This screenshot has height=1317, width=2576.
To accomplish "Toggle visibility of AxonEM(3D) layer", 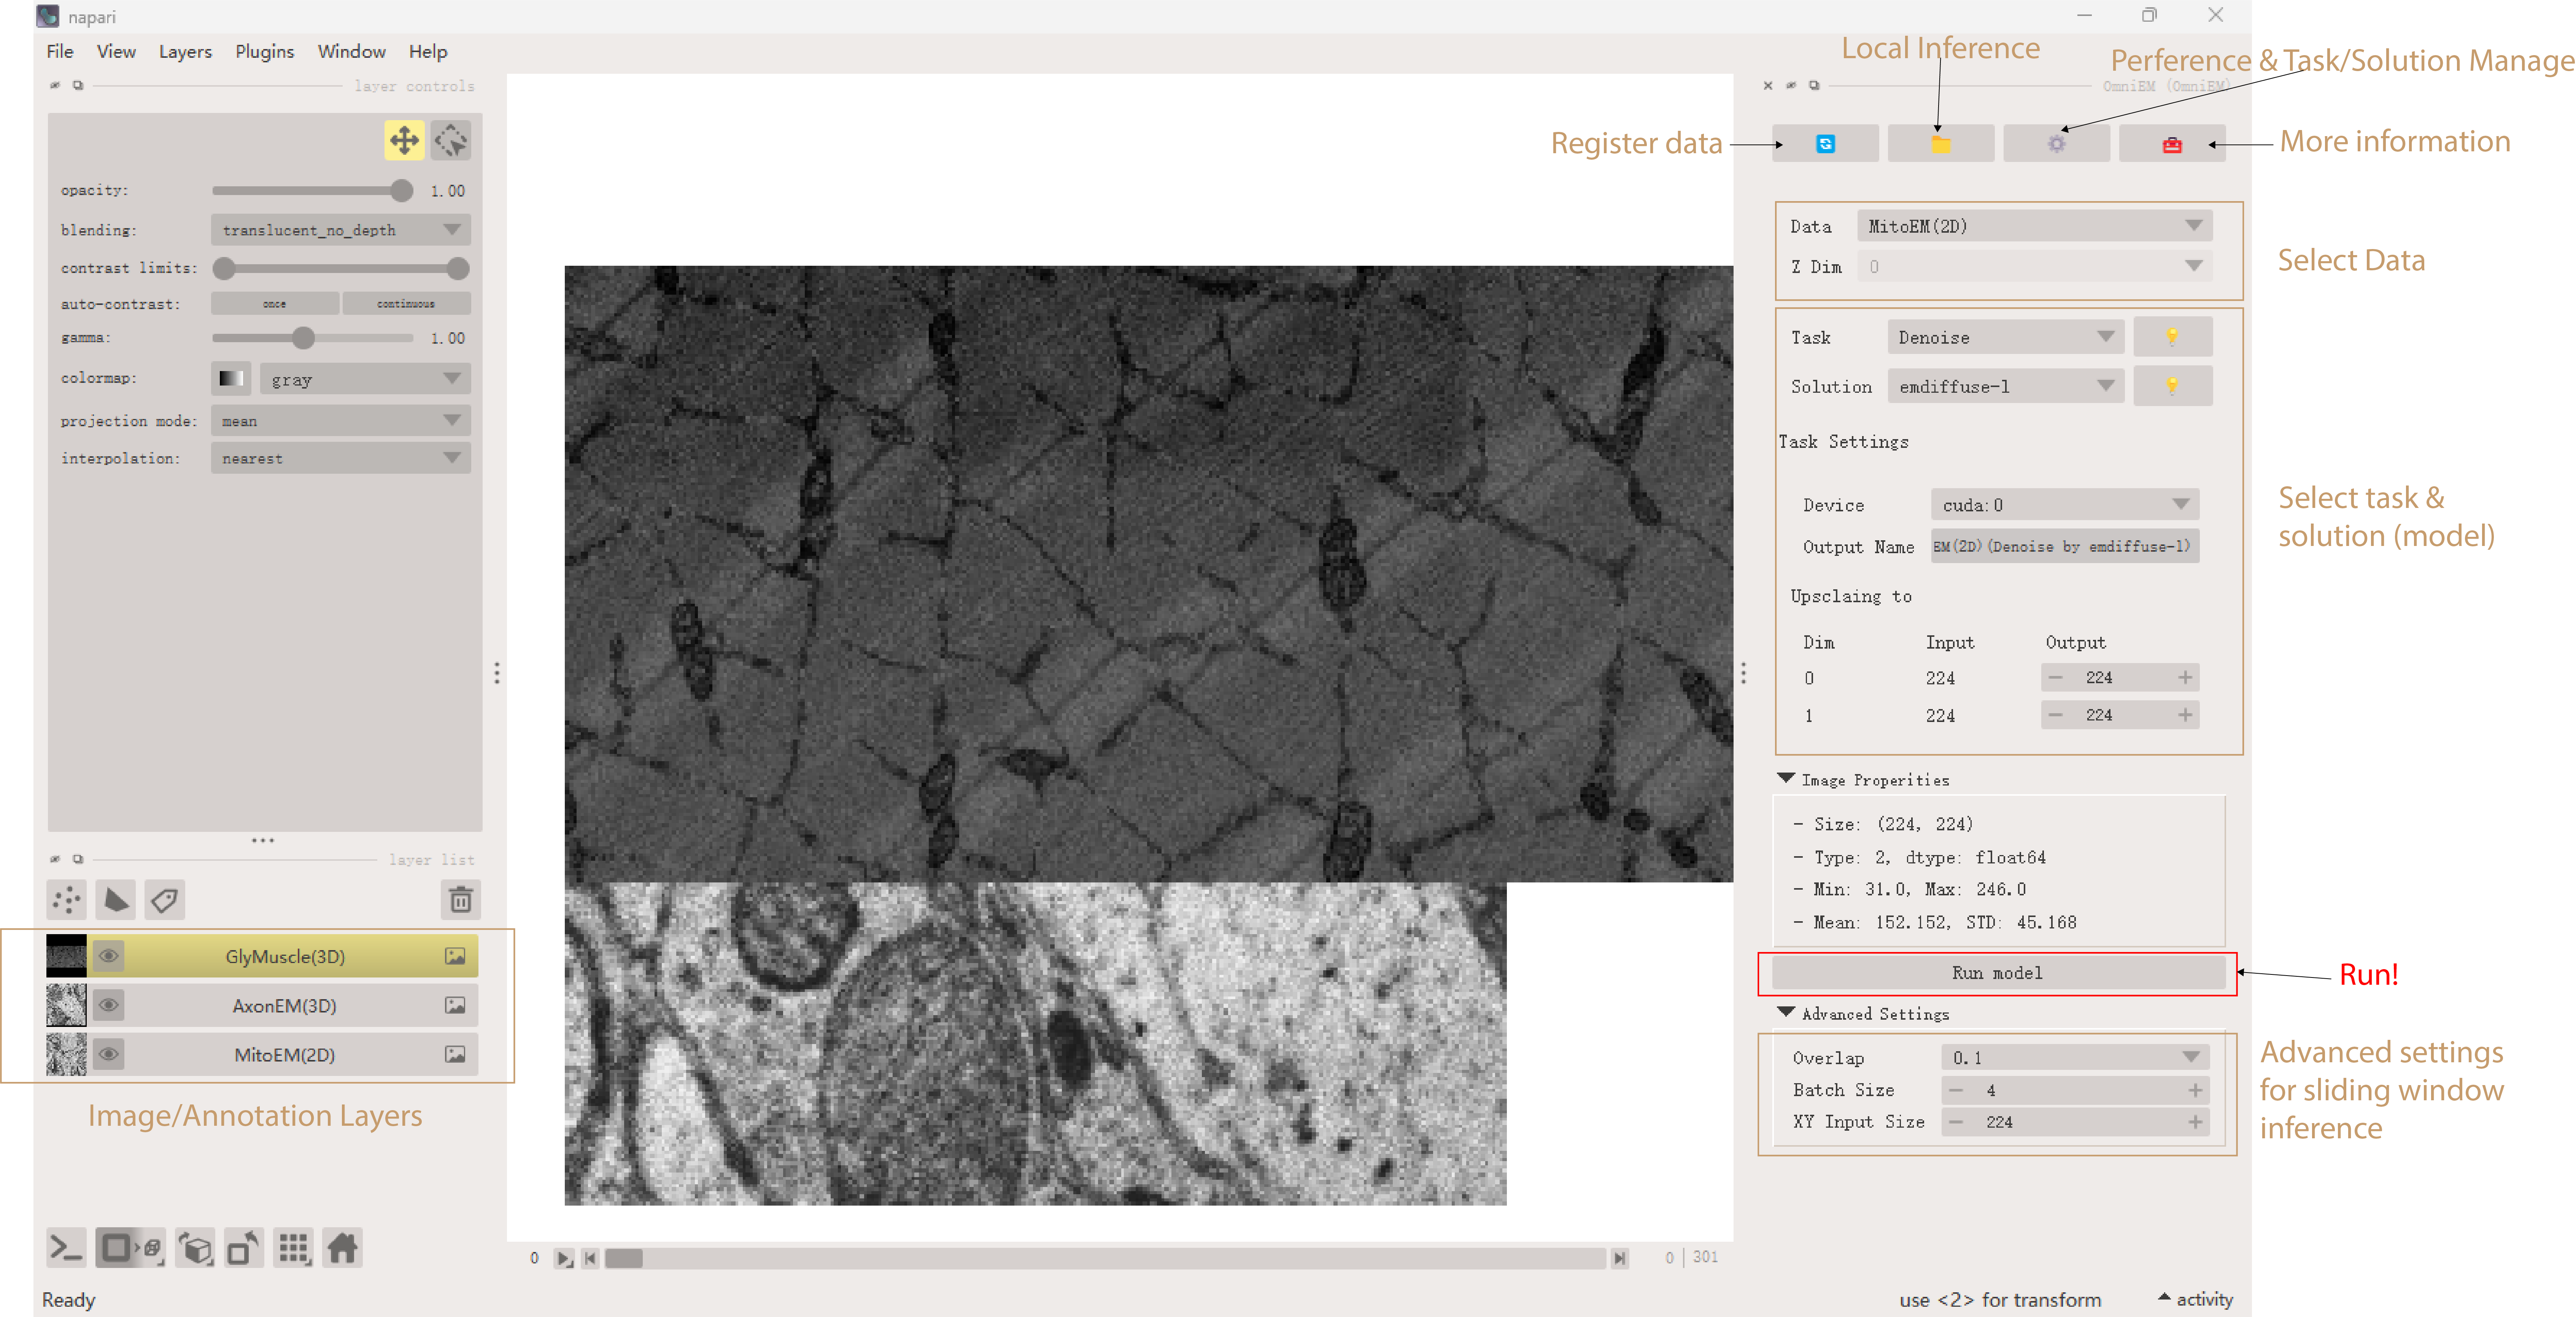I will (x=109, y=1005).
